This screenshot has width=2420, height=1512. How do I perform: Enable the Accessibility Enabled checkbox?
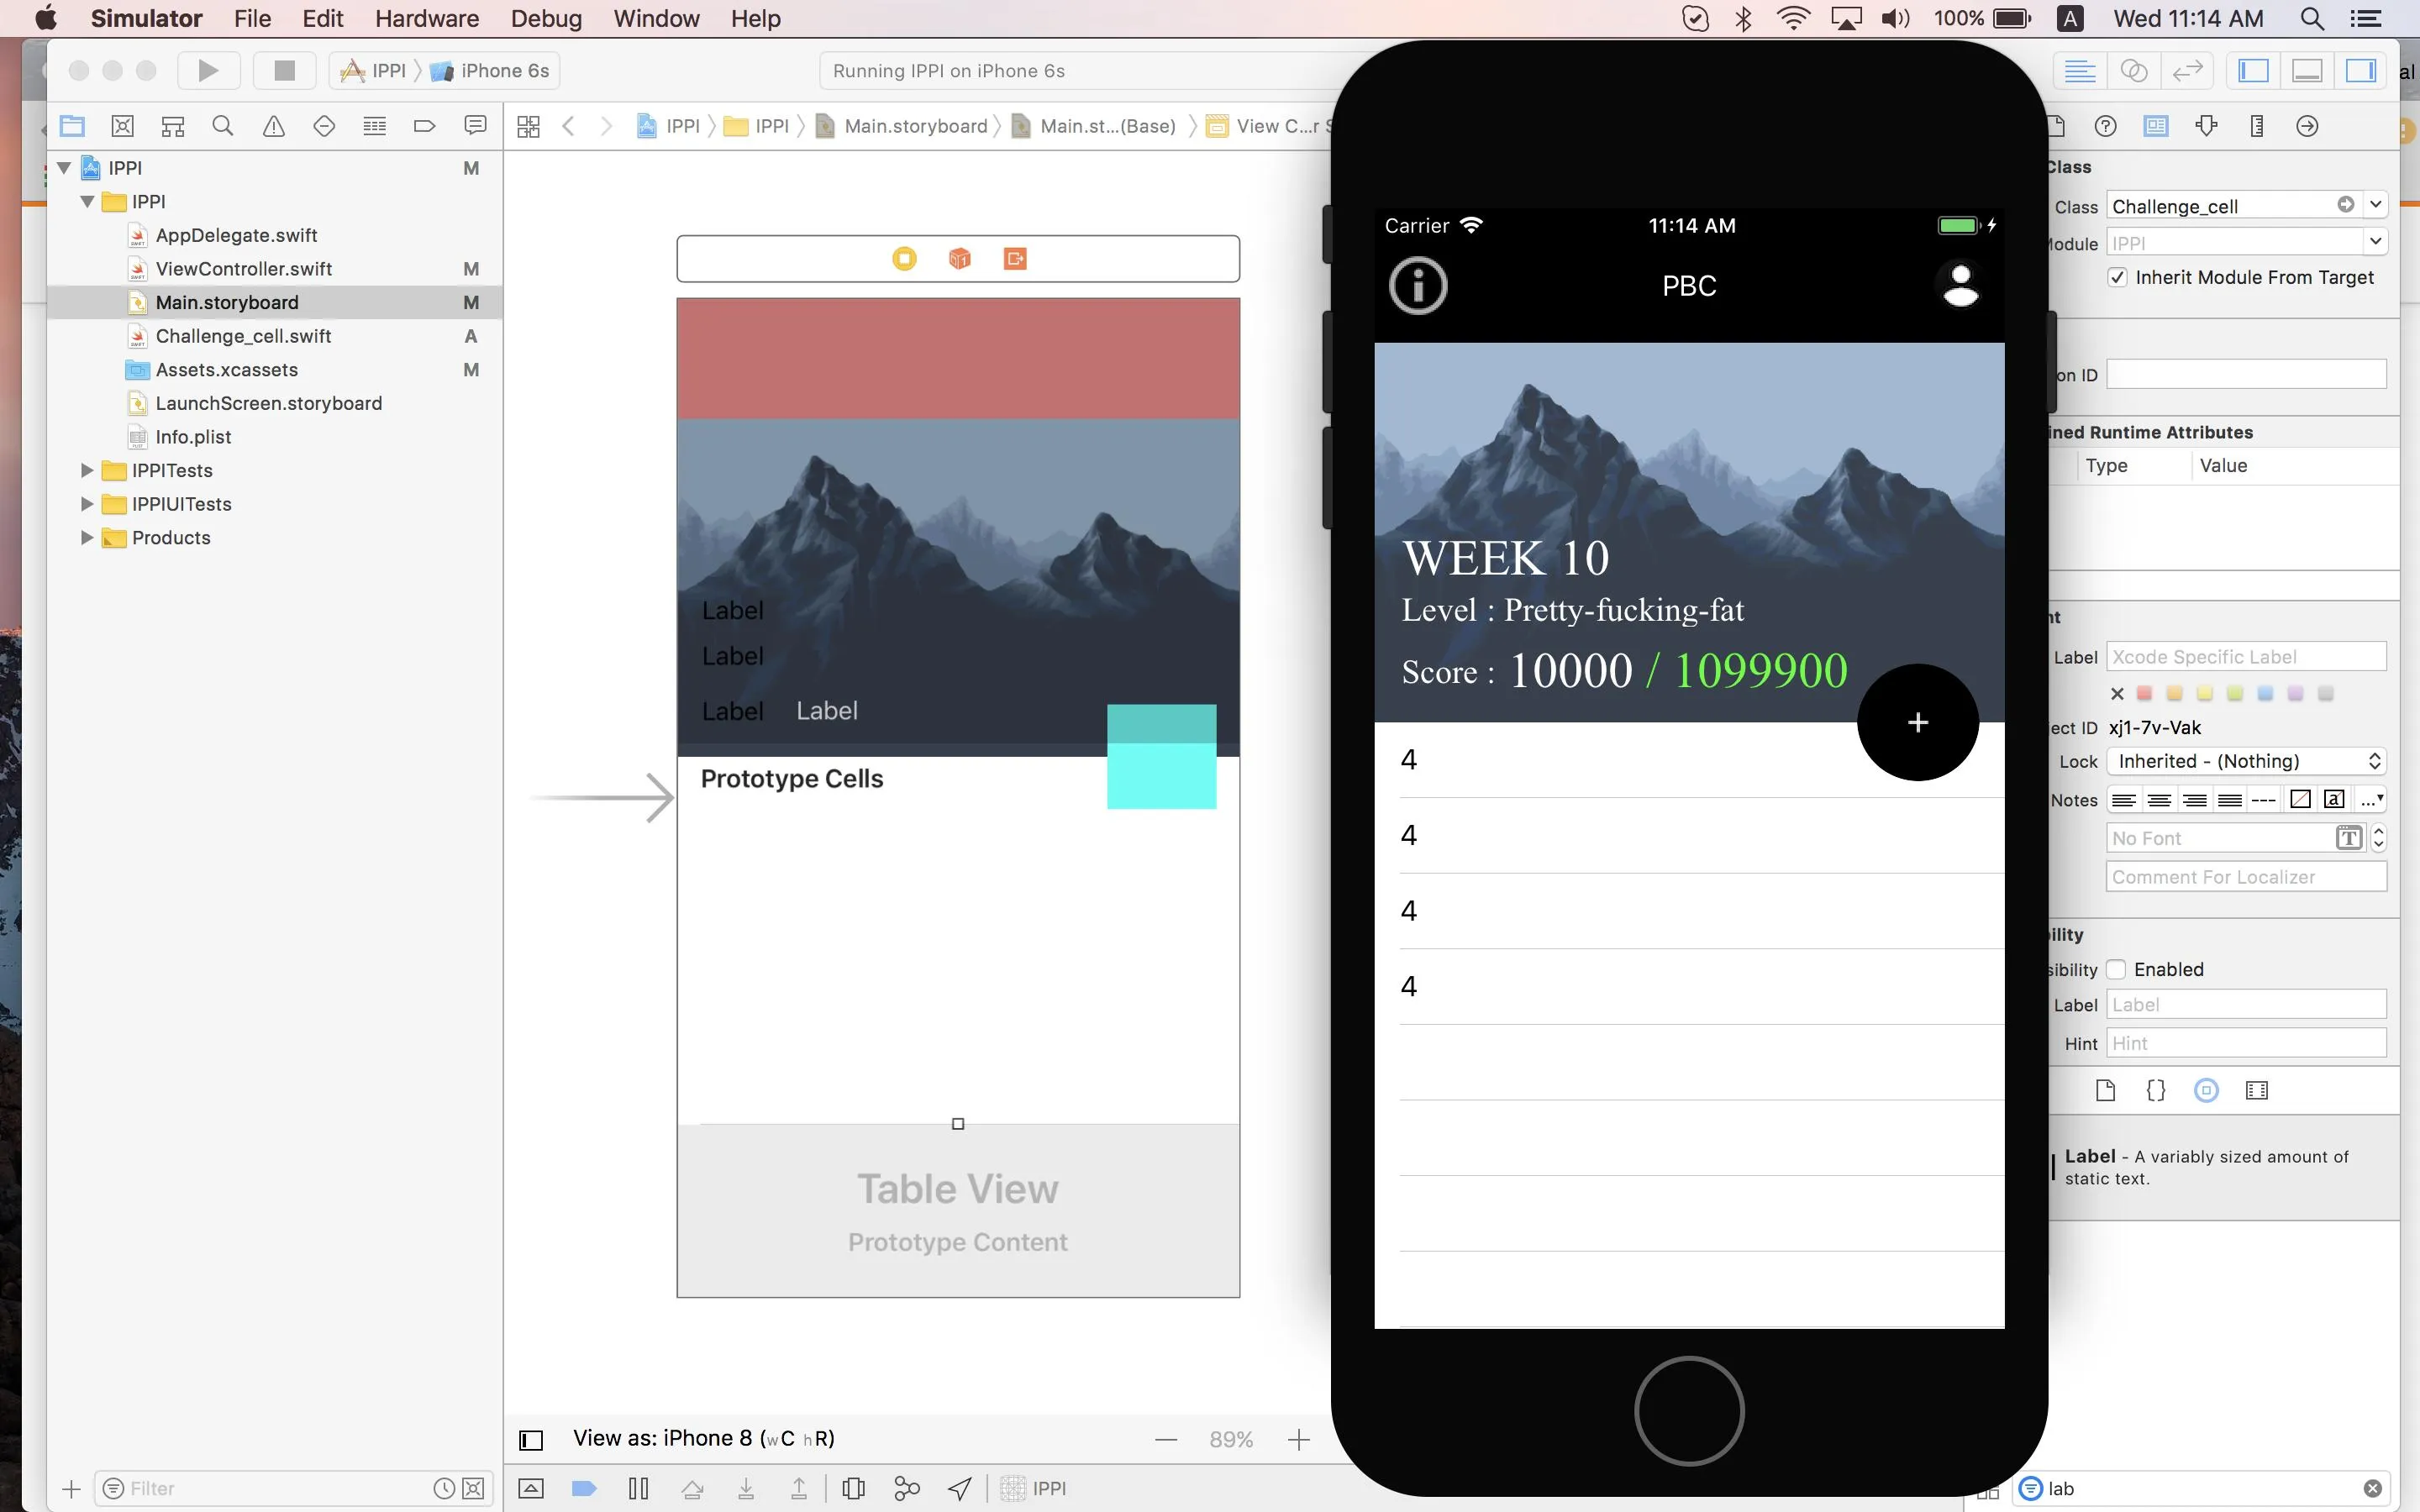(x=2116, y=969)
